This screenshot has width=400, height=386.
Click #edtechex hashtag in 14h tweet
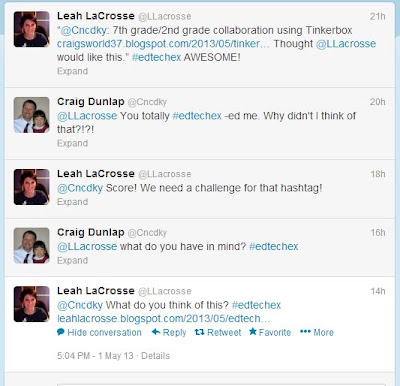pos(256,305)
